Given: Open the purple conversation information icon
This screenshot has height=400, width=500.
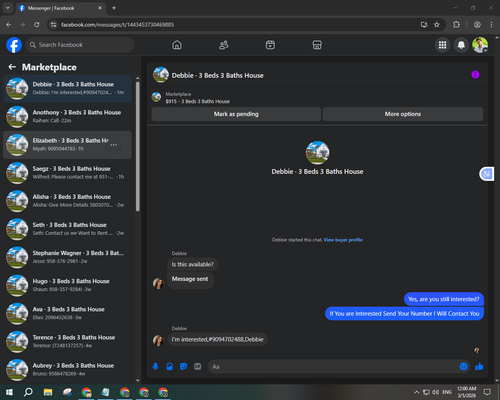Looking at the screenshot, I should tap(475, 75).
